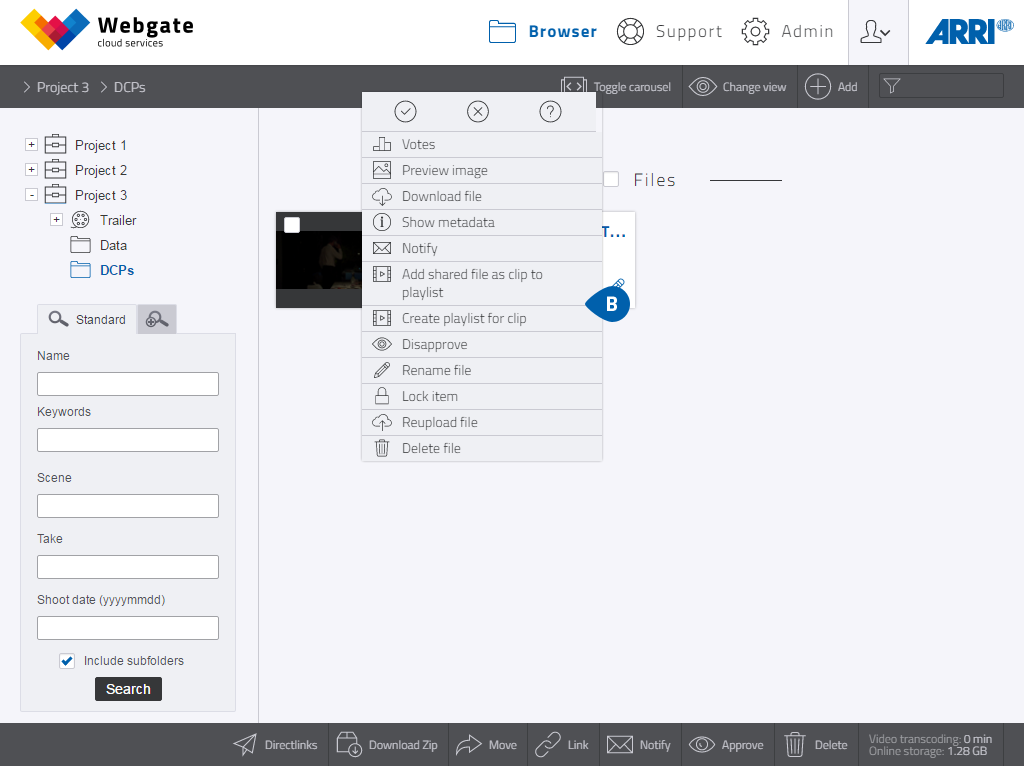Image resolution: width=1024 pixels, height=766 pixels.
Task: Open Votes from the context menu
Action: point(482,144)
